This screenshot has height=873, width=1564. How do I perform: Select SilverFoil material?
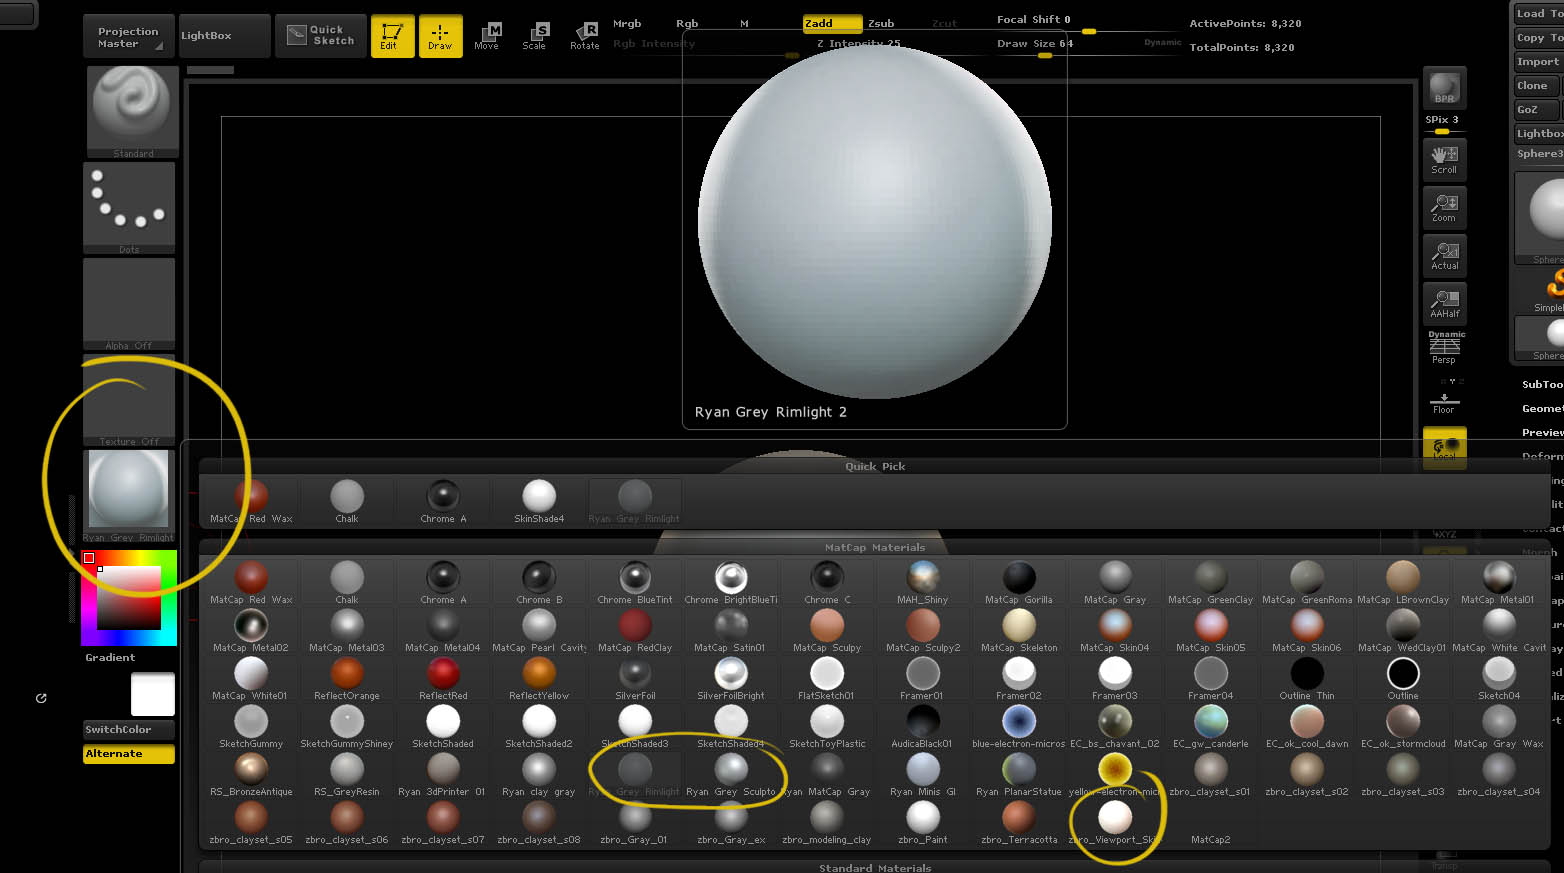635,678
